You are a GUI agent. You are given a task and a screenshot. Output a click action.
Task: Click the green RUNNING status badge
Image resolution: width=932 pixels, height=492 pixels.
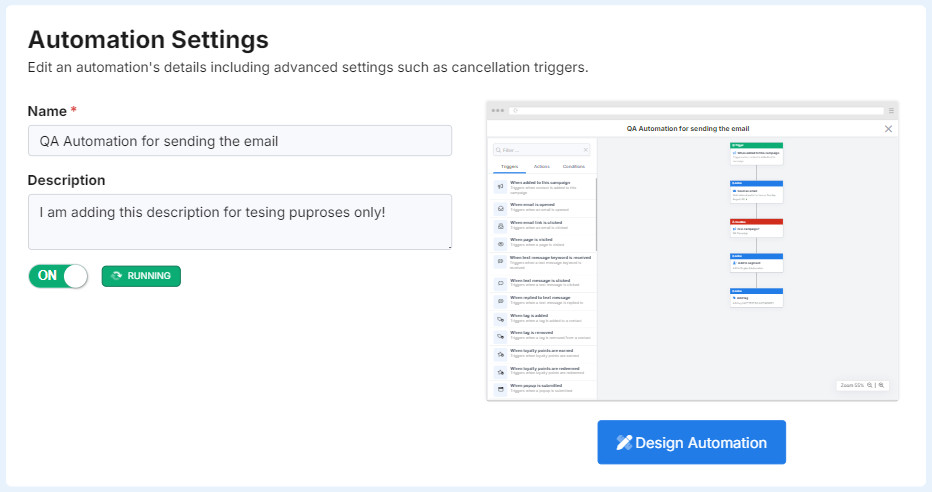point(141,276)
